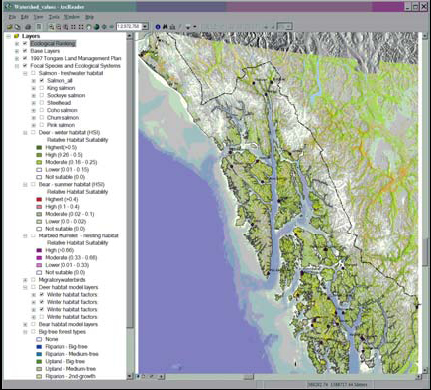Open the Help menu
This screenshot has width=431, height=390.
pyautogui.click(x=89, y=17)
